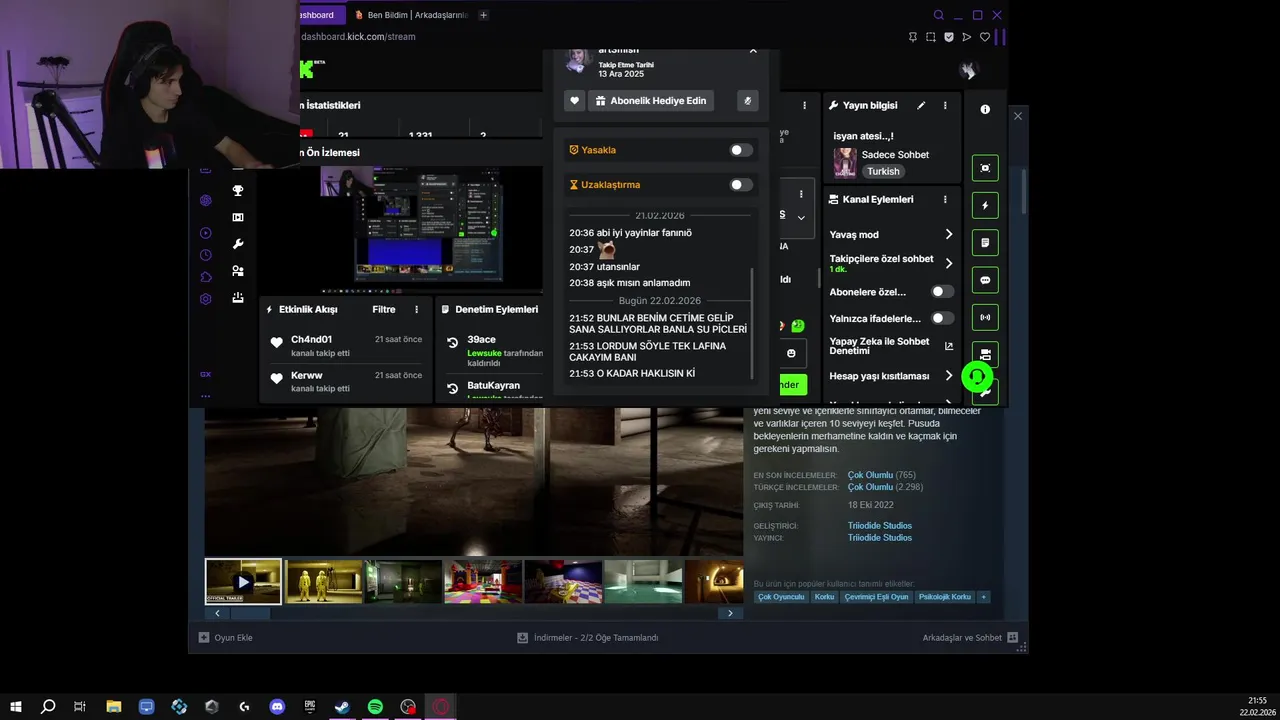Click the heart bookmark icon in address bar

click(985, 37)
